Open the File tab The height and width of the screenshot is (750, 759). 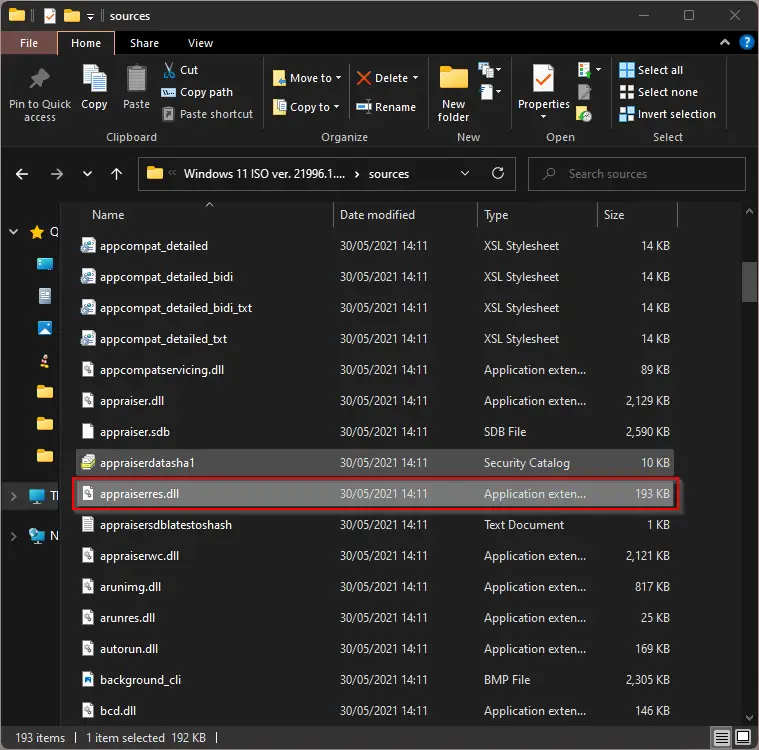[x=29, y=43]
